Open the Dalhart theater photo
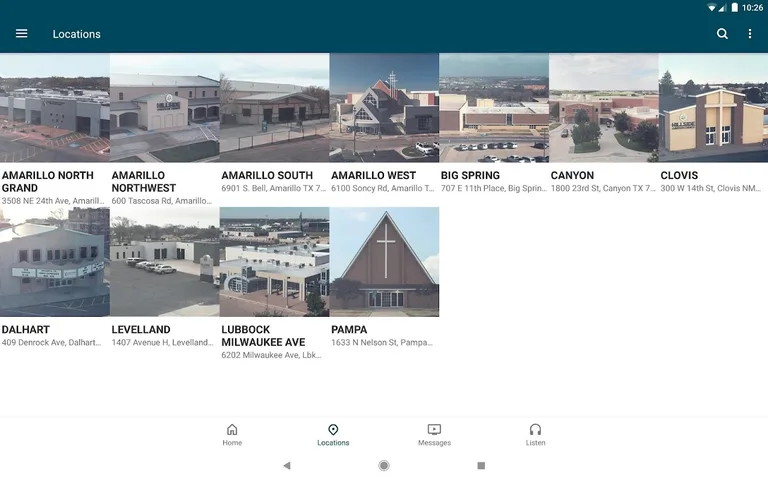The width and height of the screenshot is (768, 480). point(55,262)
